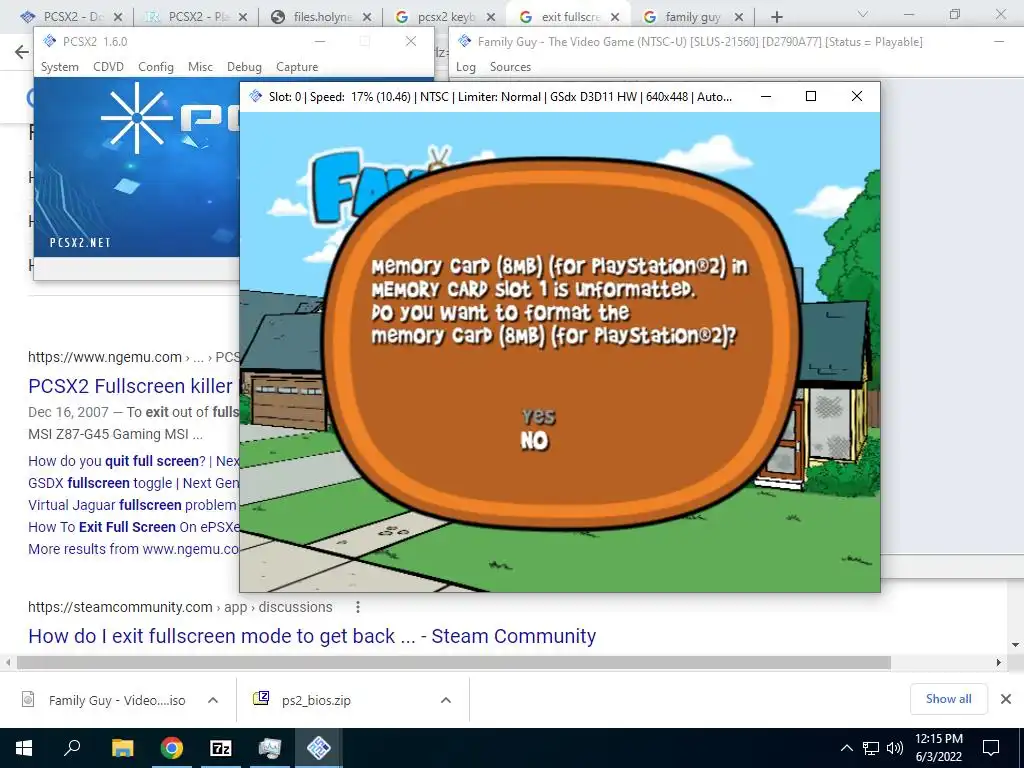
Task: Open Windows taskbar search
Action: point(72,748)
